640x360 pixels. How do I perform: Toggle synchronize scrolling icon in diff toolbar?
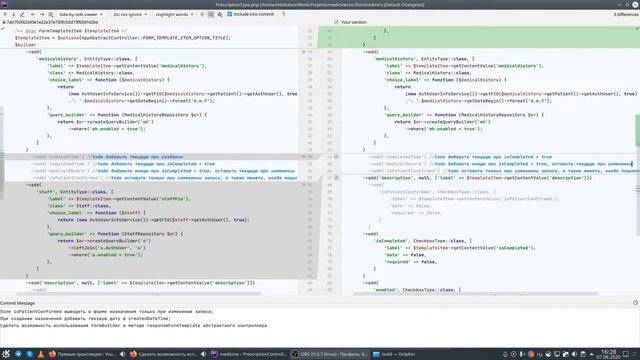[211, 14]
